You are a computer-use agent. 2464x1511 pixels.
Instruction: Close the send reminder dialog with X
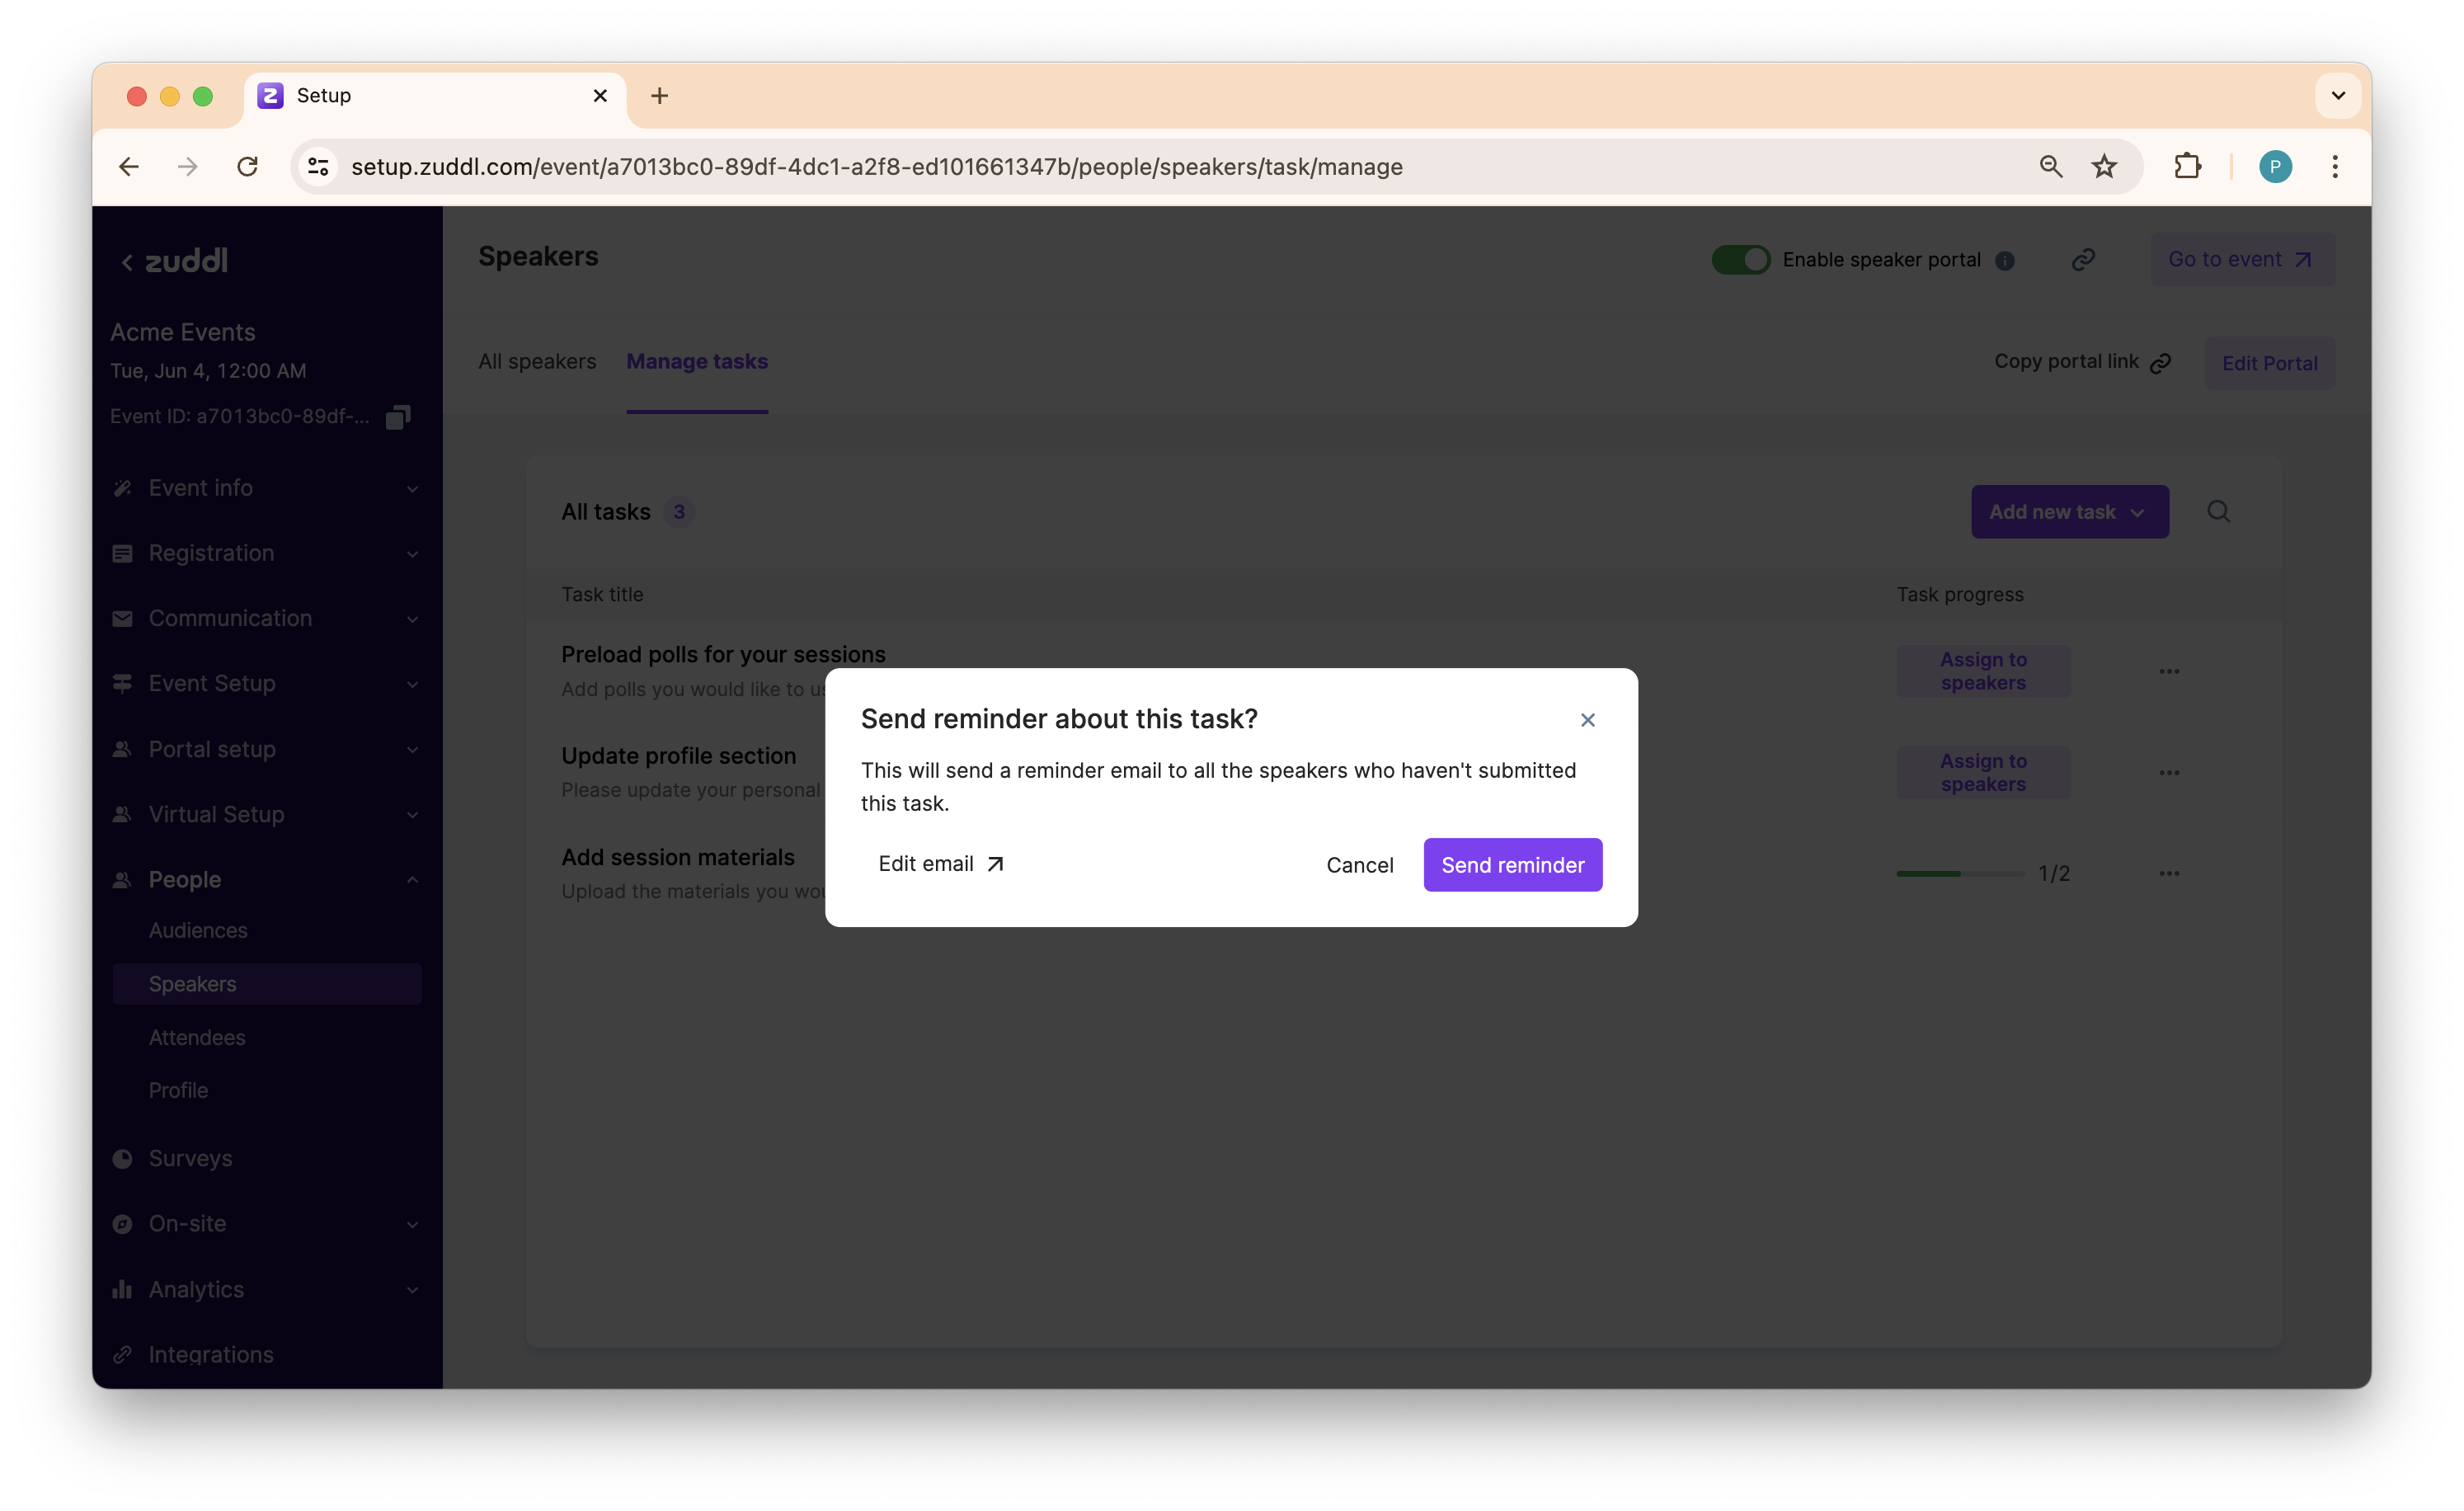point(1587,720)
